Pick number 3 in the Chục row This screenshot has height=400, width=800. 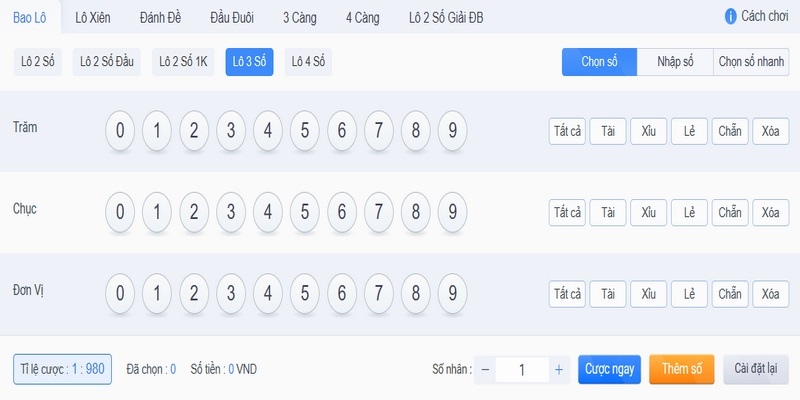[x=231, y=212]
